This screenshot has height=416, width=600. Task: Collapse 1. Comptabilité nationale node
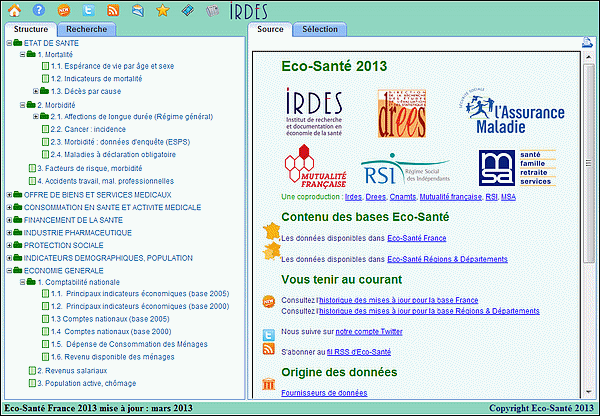[x=23, y=282]
